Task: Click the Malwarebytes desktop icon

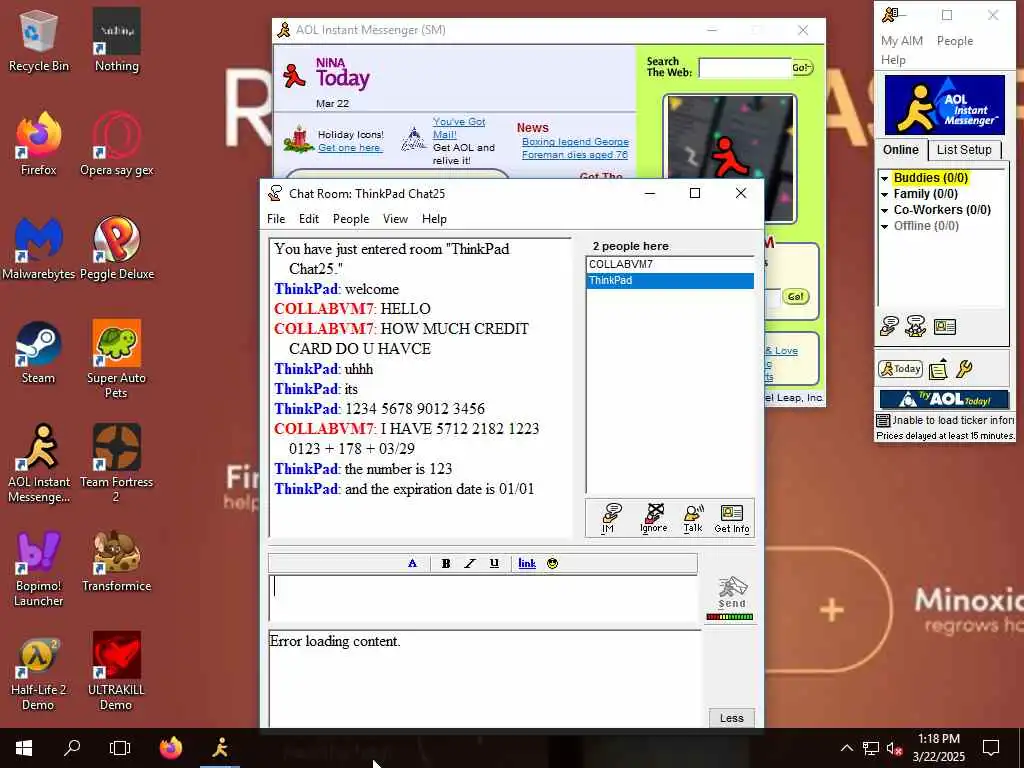Action: point(39,248)
